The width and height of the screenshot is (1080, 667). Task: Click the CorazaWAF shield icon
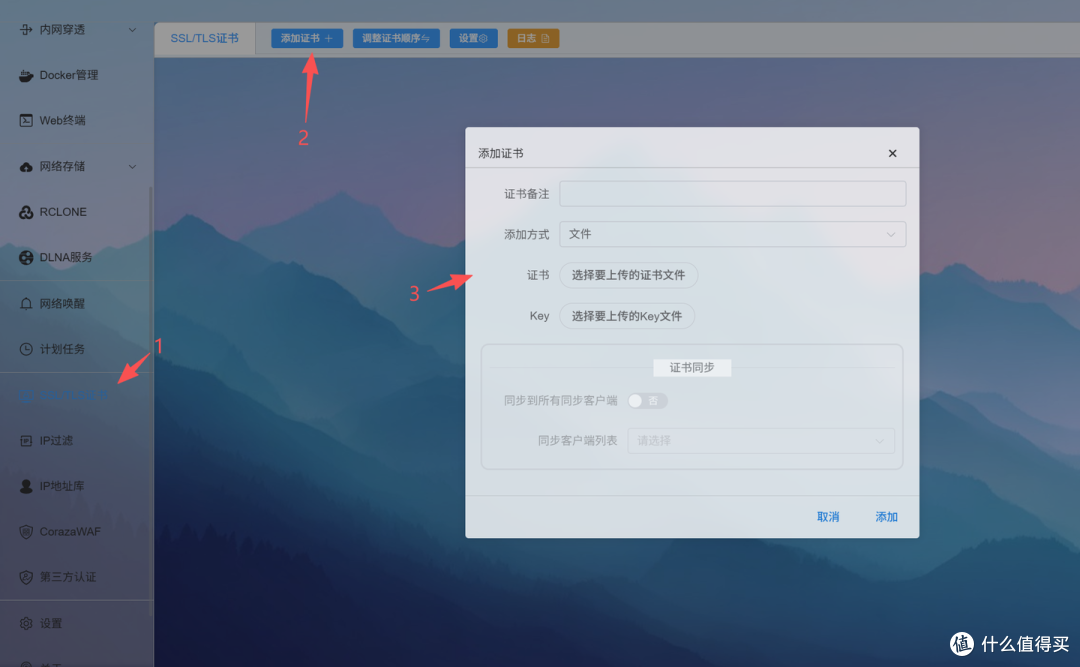[26, 532]
